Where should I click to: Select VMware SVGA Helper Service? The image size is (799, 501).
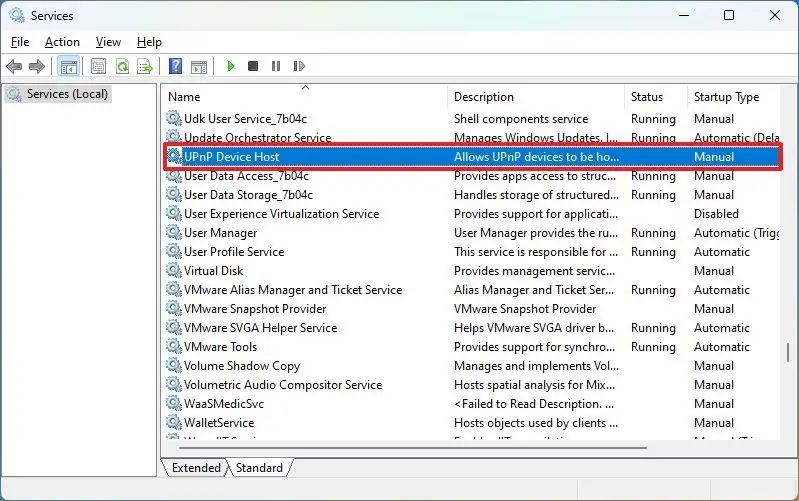260,327
